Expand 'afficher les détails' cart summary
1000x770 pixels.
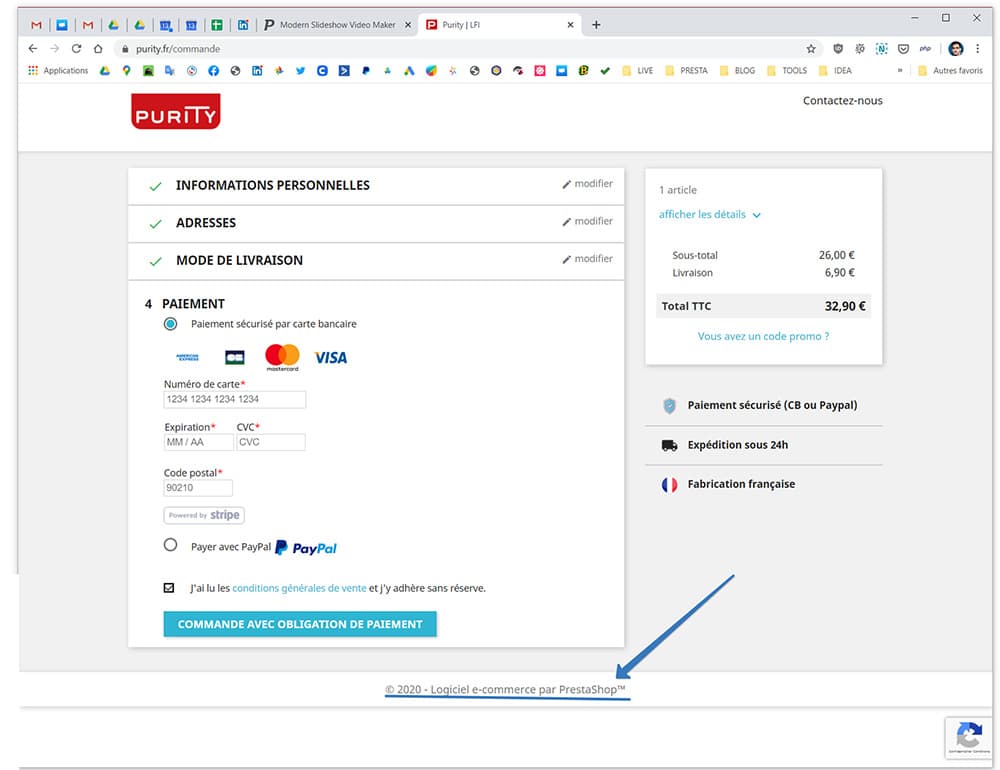[x=709, y=215]
